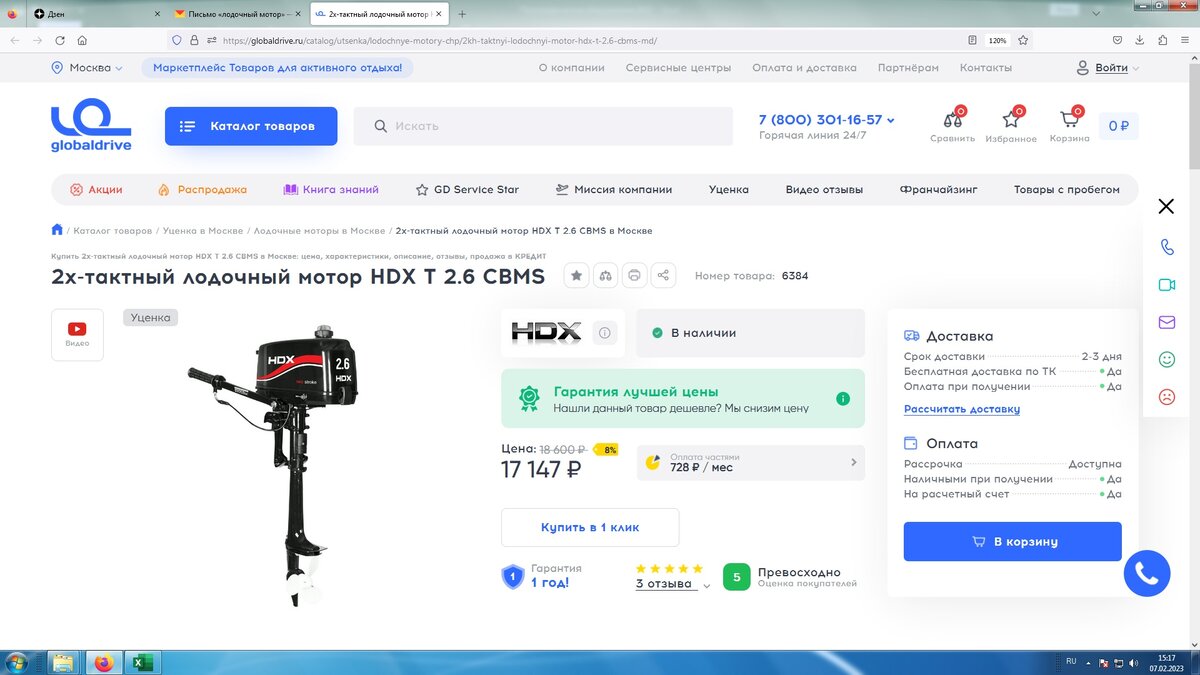This screenshot has width=1200, height=675.
Task: Click the round blue call-back phone button
Action: pyautogui.click(x=1147, y=574)
